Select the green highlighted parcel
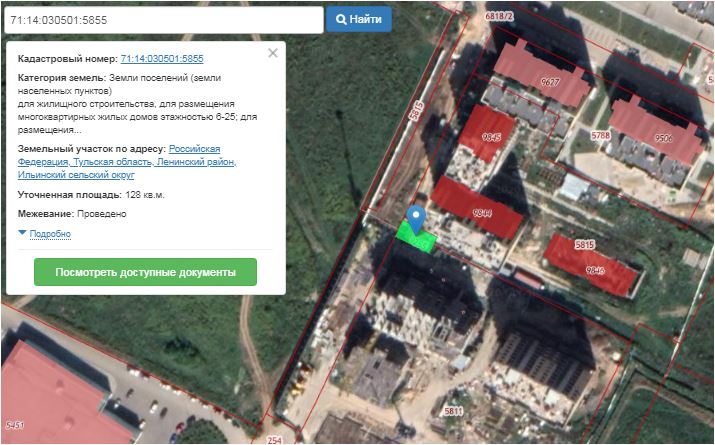Viewport: 715px width, 445px height. [416, 240]
